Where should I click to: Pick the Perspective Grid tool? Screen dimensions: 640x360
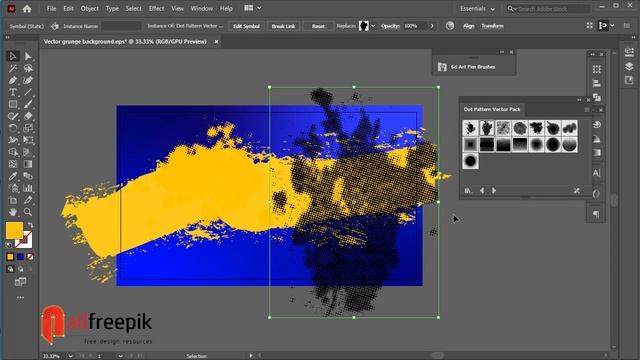(x=28, y=152)
